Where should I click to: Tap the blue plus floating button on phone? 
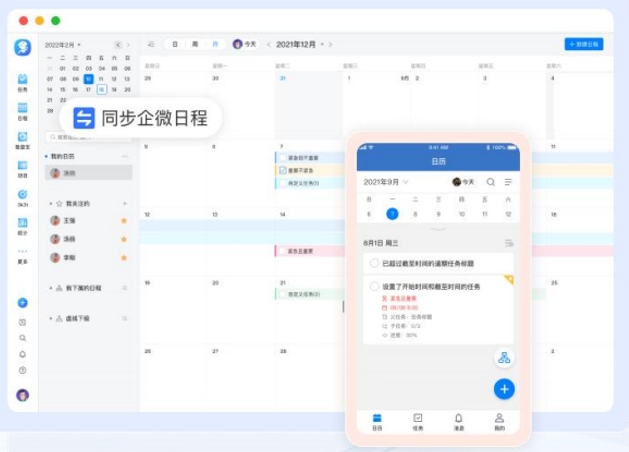pyautogui.click(x=504, y=389)
